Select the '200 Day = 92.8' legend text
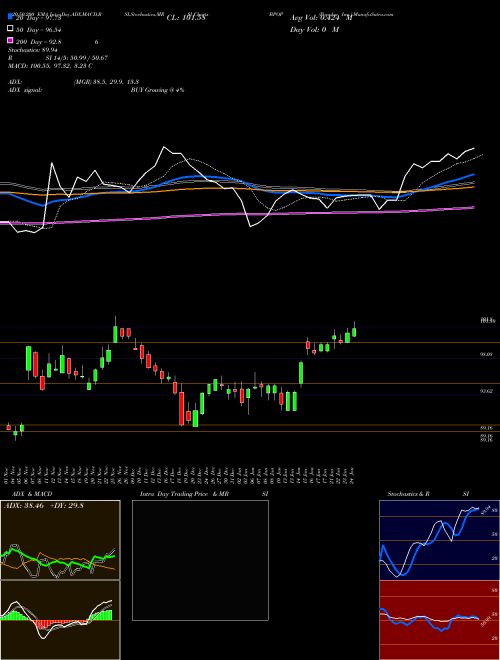Image resolution: width=500 pixels, height=660 pixels. coord(39,41)
